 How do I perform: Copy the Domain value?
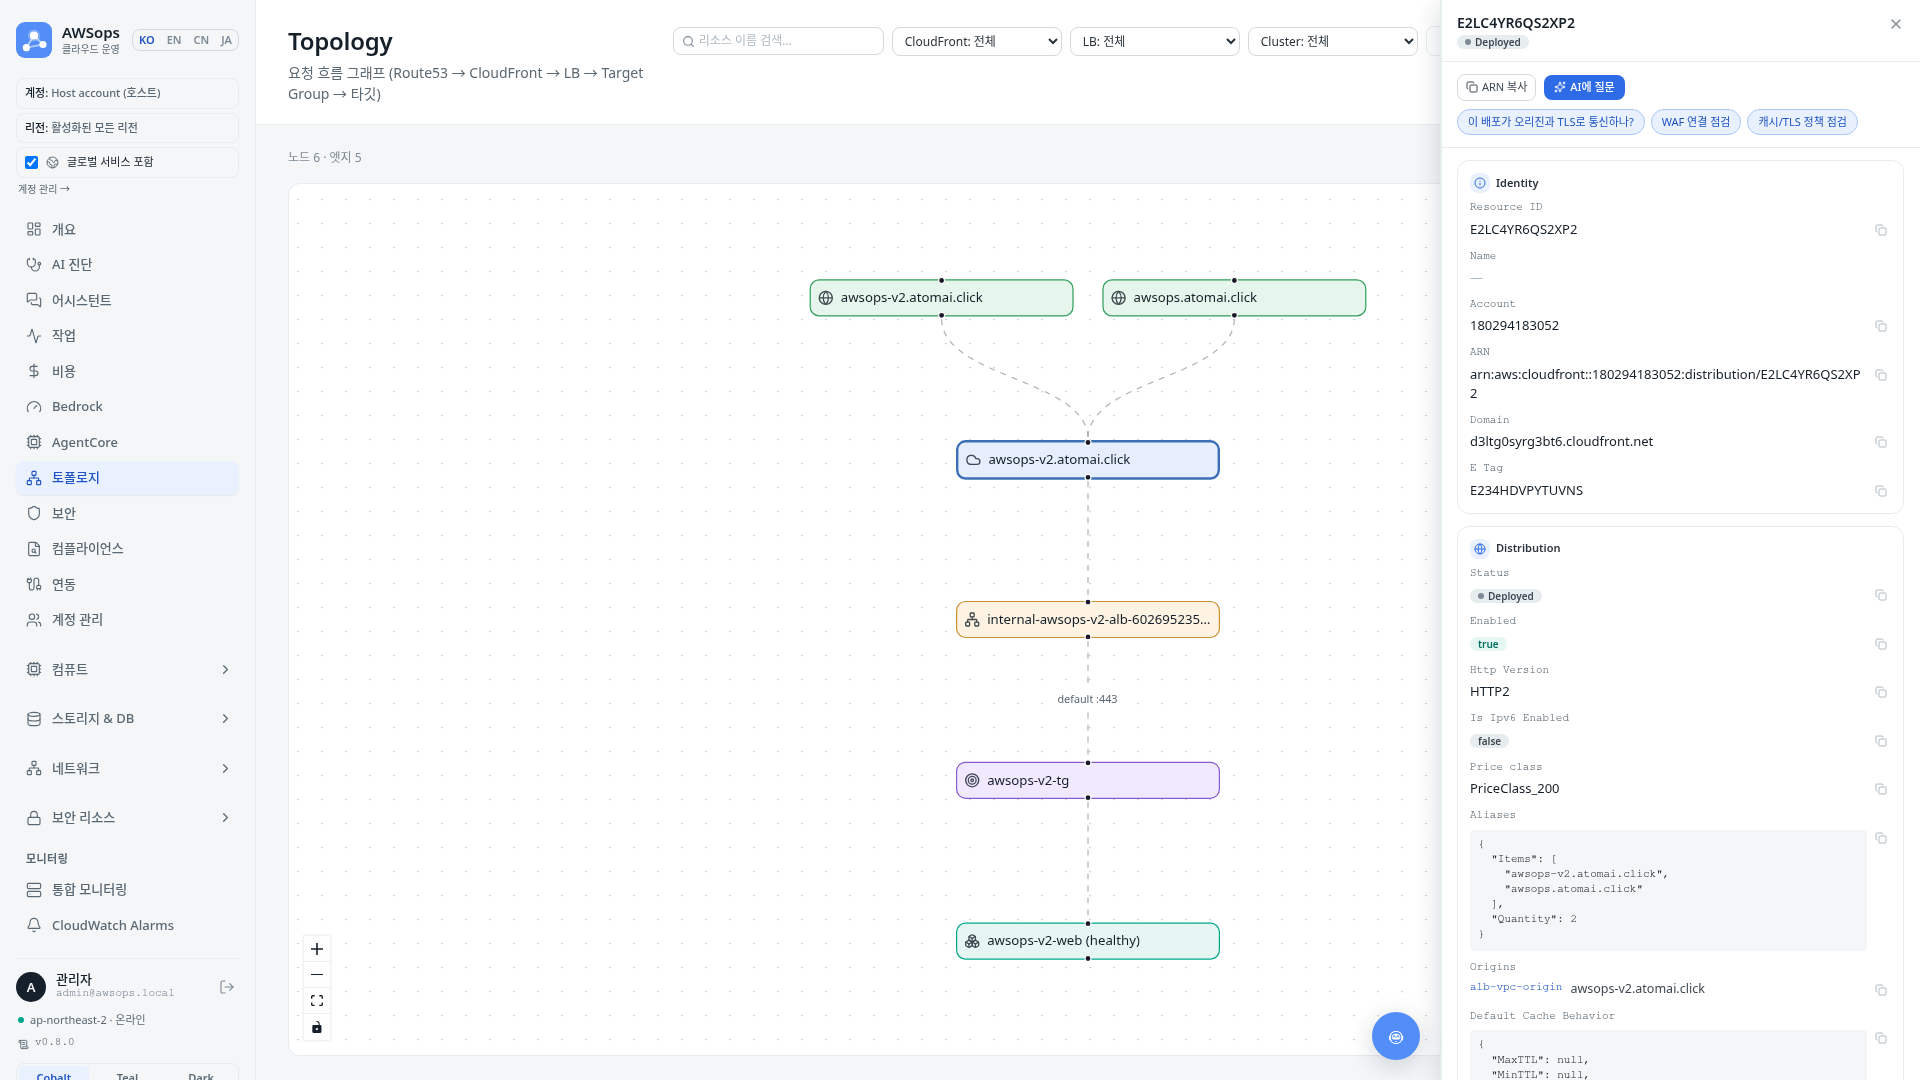[1881, 442]
